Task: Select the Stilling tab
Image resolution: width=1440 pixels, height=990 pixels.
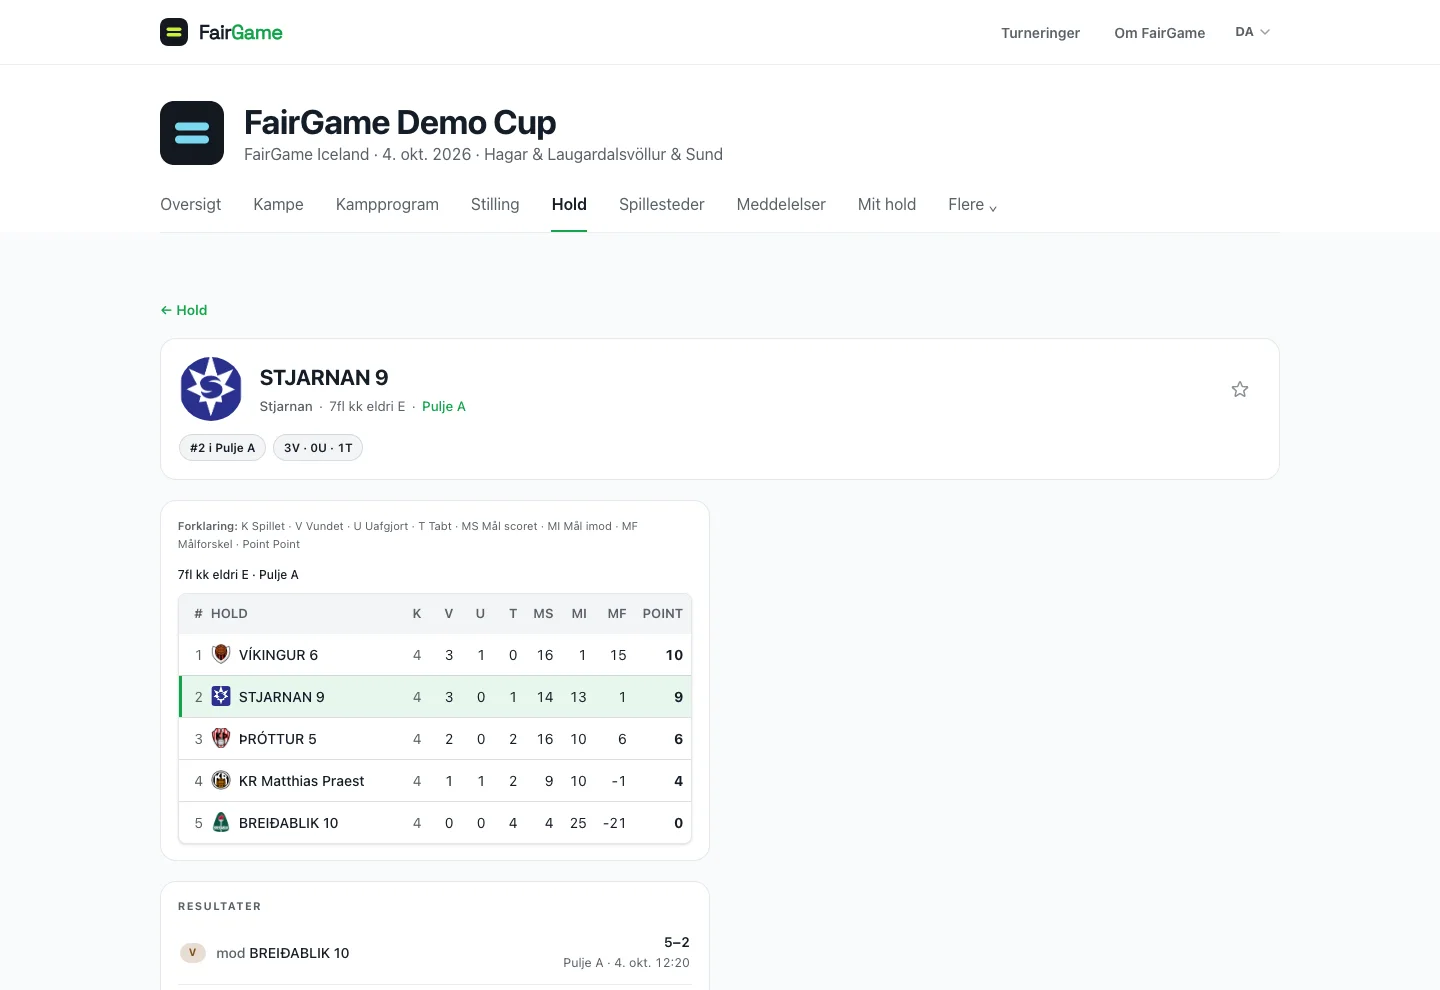Action: click(495, 204)
